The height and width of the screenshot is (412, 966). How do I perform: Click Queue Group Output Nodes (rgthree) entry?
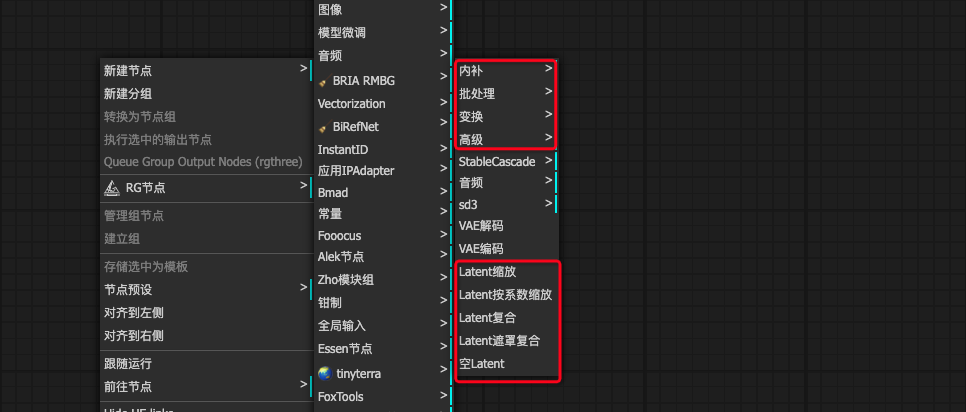[x=206, y=162]
